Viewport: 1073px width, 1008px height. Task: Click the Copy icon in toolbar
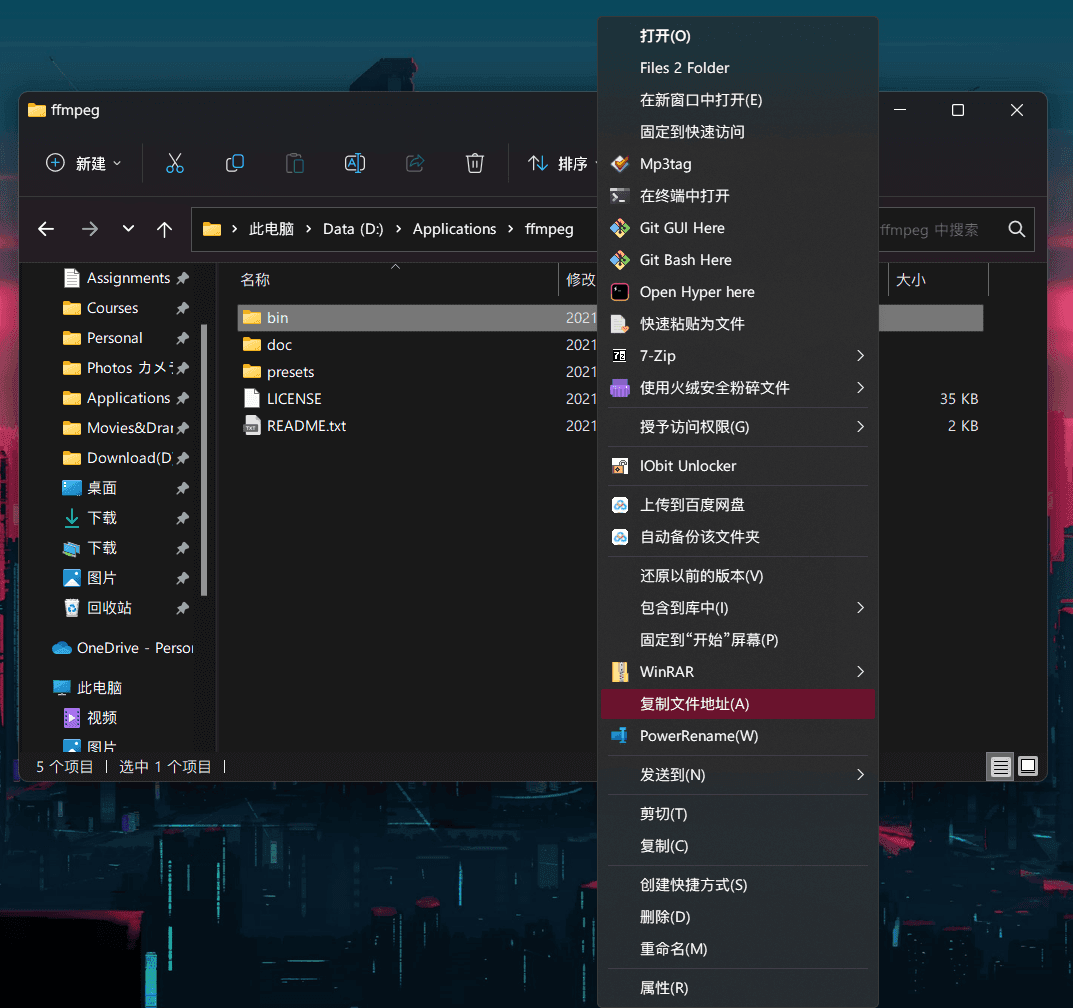235,164
